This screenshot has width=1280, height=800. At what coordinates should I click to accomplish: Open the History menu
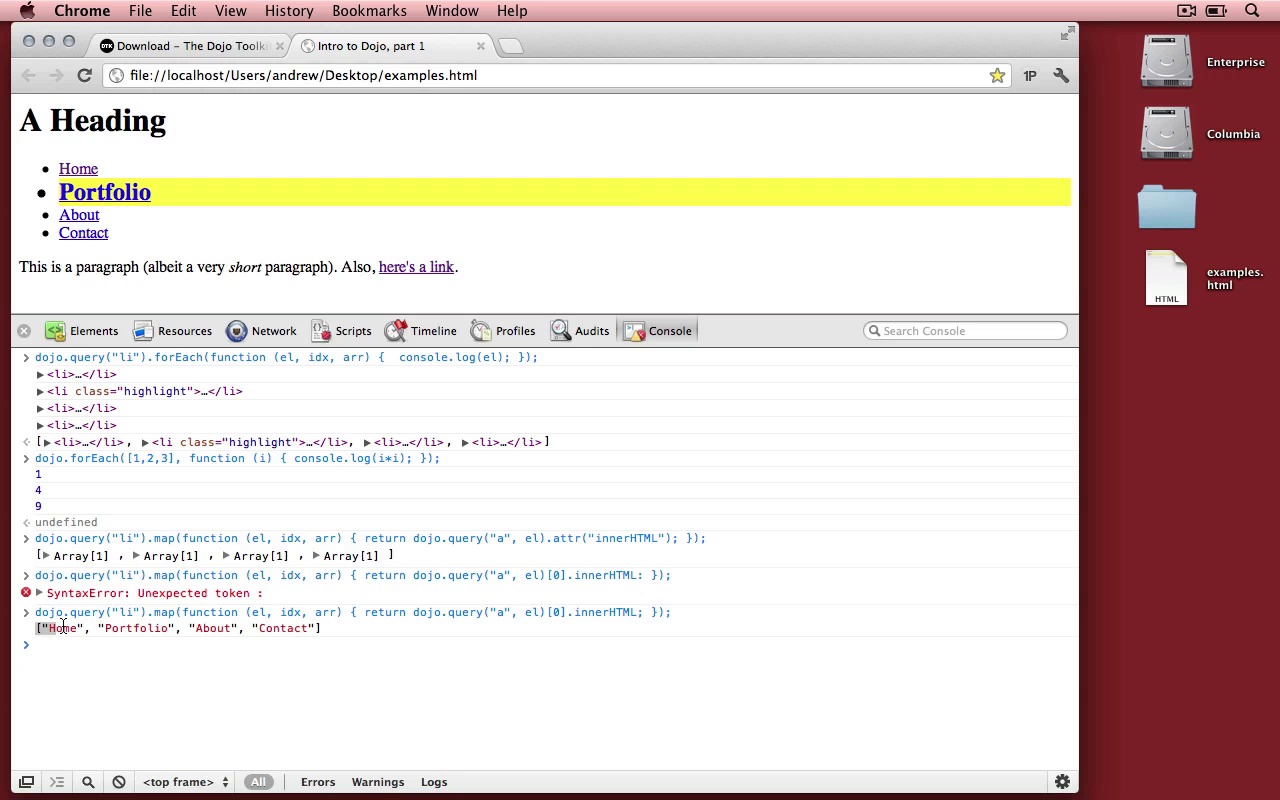[289, 11]
